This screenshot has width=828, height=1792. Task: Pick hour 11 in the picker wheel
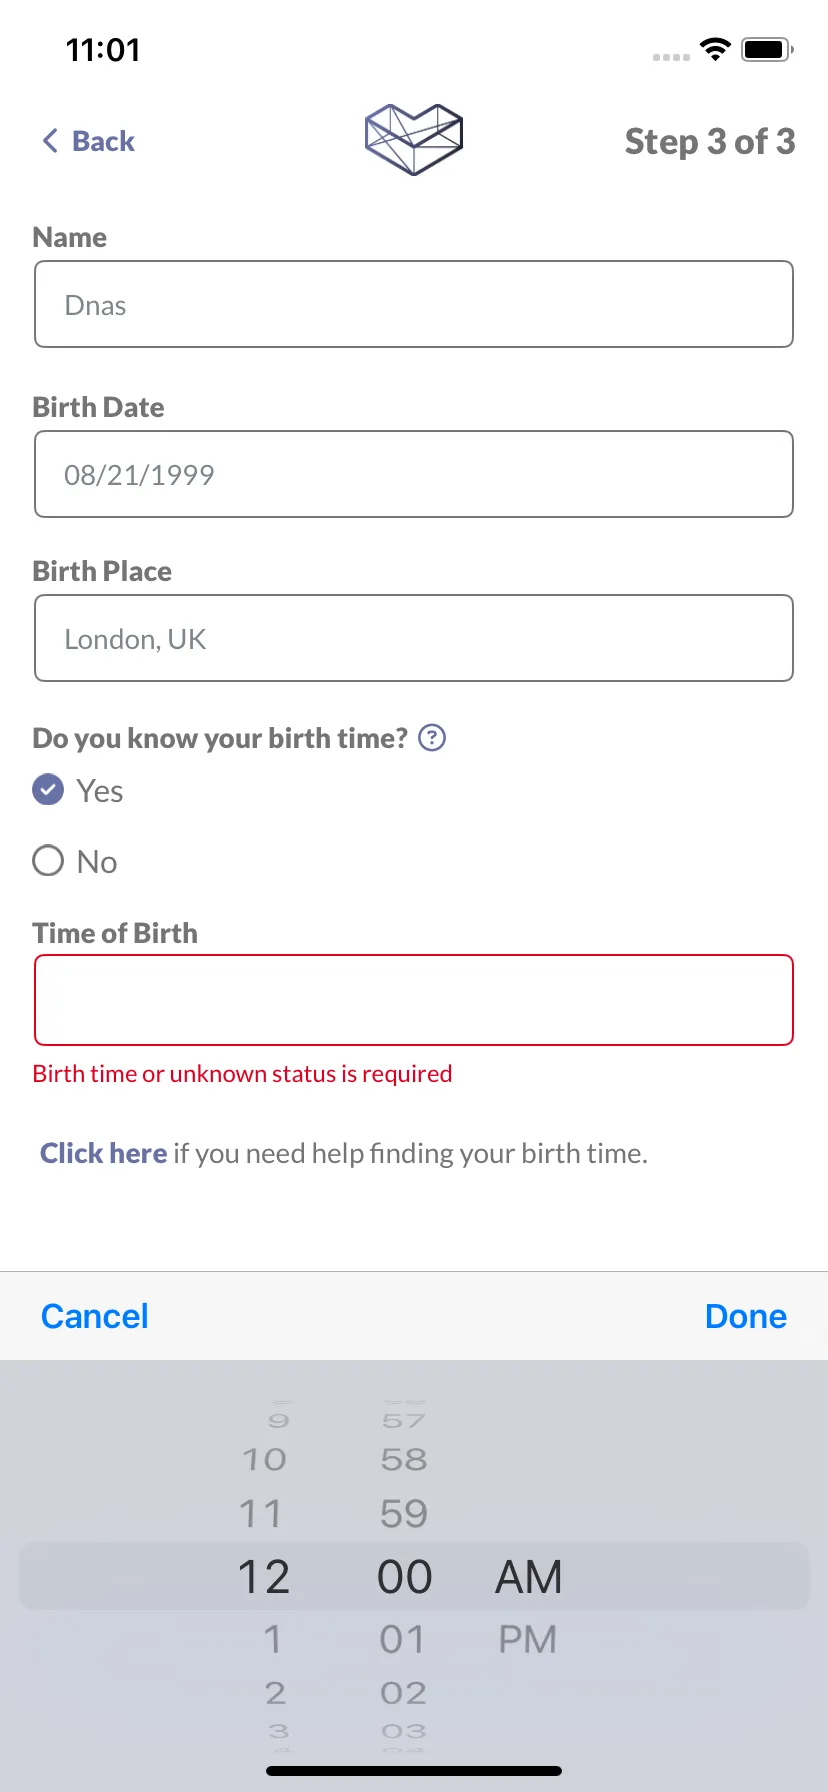(261, 1514)
